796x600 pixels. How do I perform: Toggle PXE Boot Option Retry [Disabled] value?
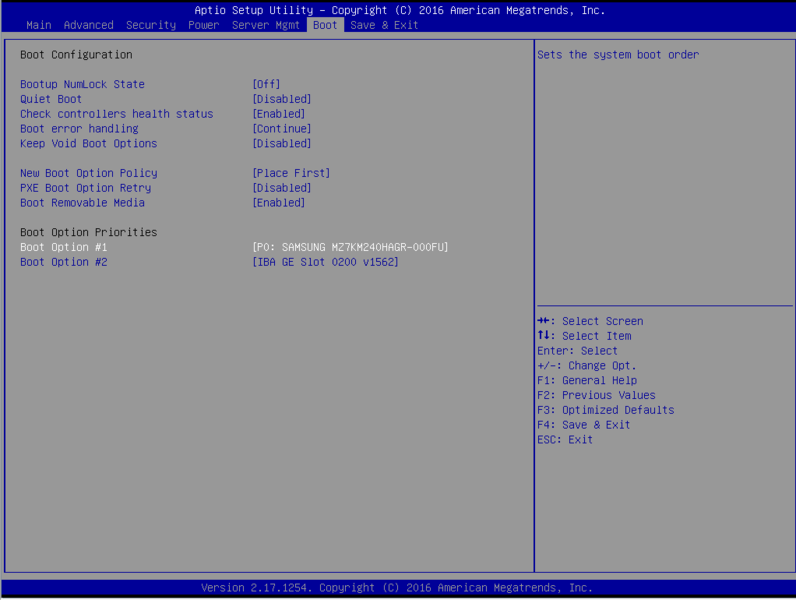coord(282,188)
